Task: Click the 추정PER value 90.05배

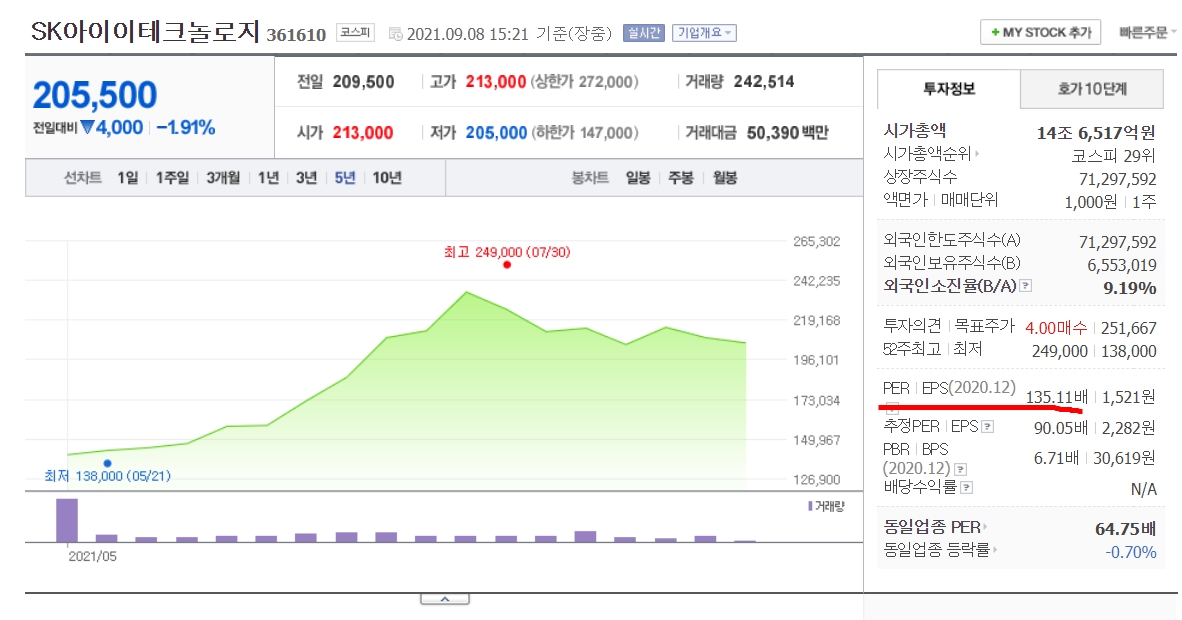Action: pyautogui.click(x=1061, y=428)
